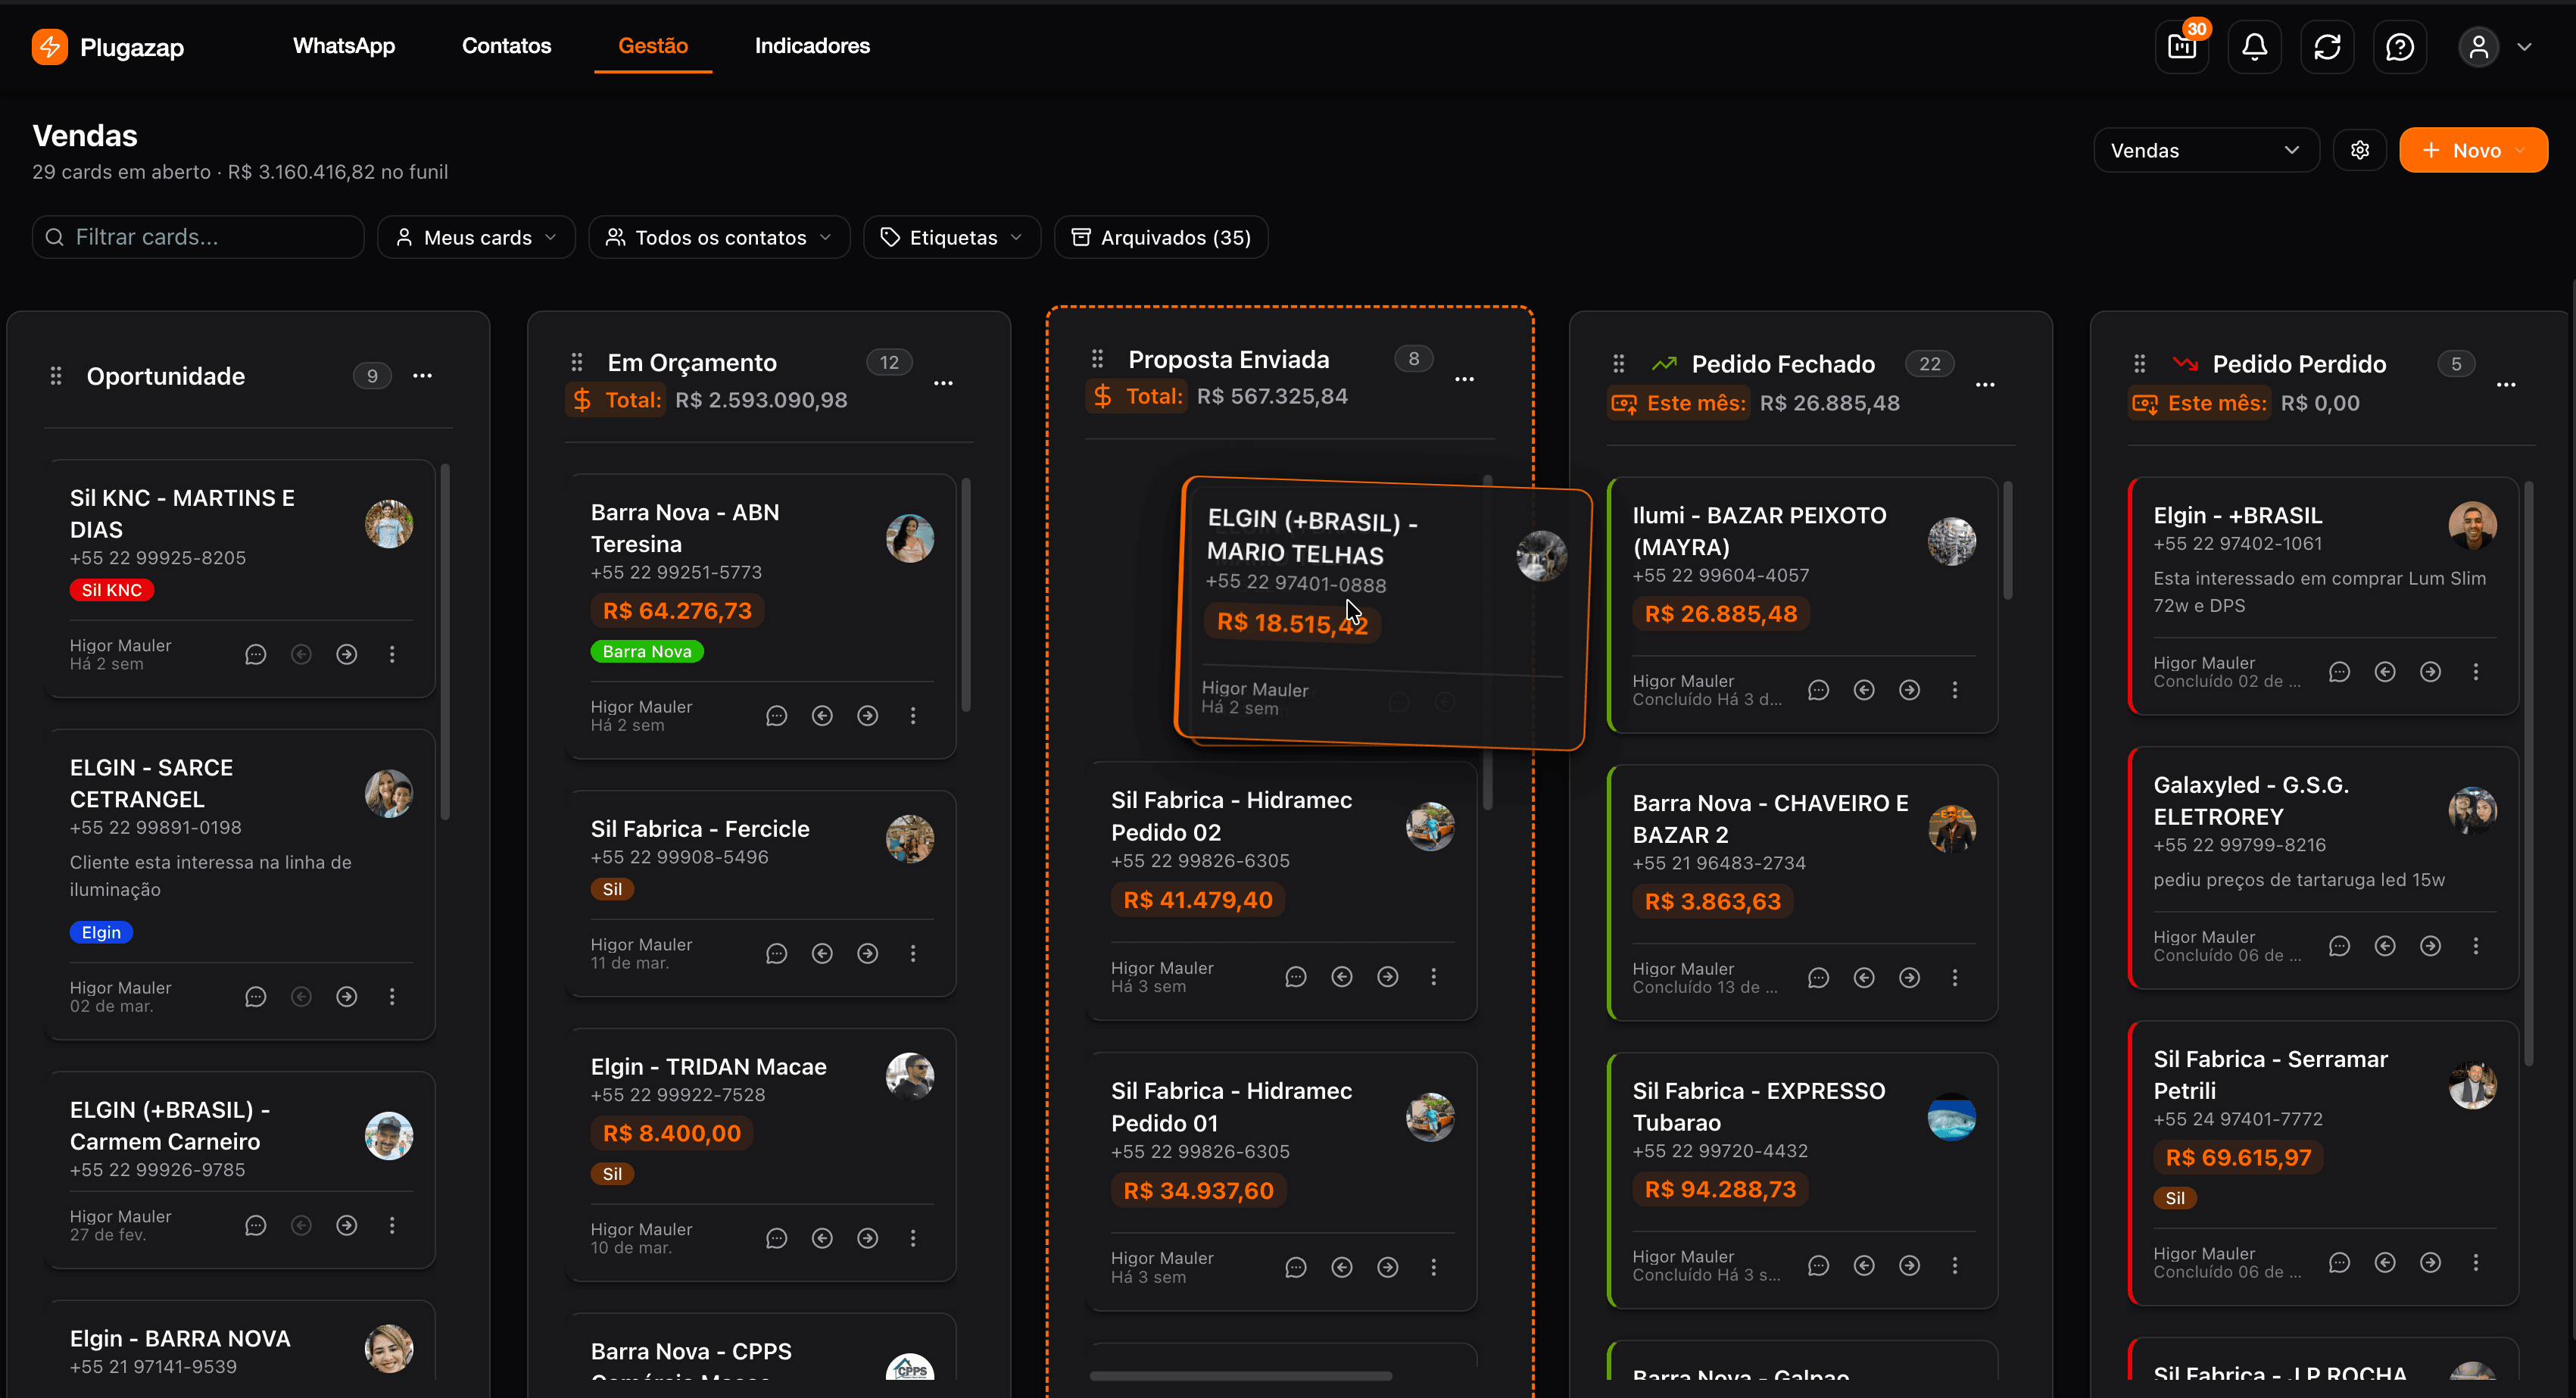
Task: Click the help question mark icon
Action: tap(2400, 46)
